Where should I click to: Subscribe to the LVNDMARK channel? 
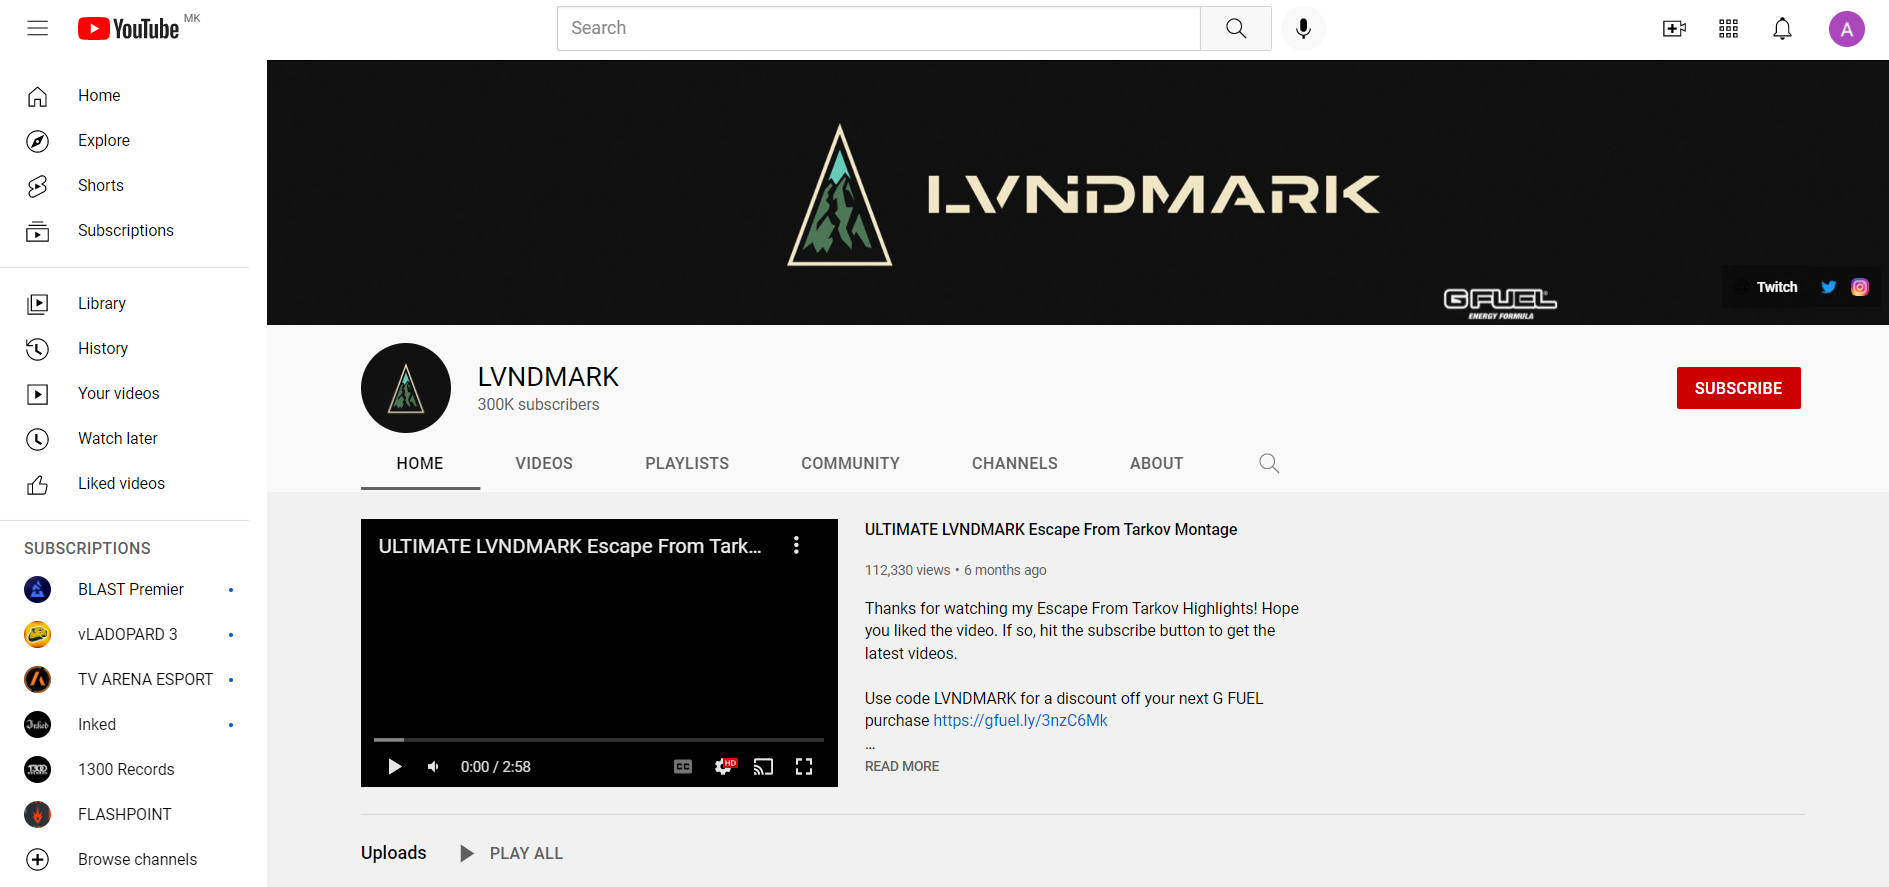click(1738, 388)
